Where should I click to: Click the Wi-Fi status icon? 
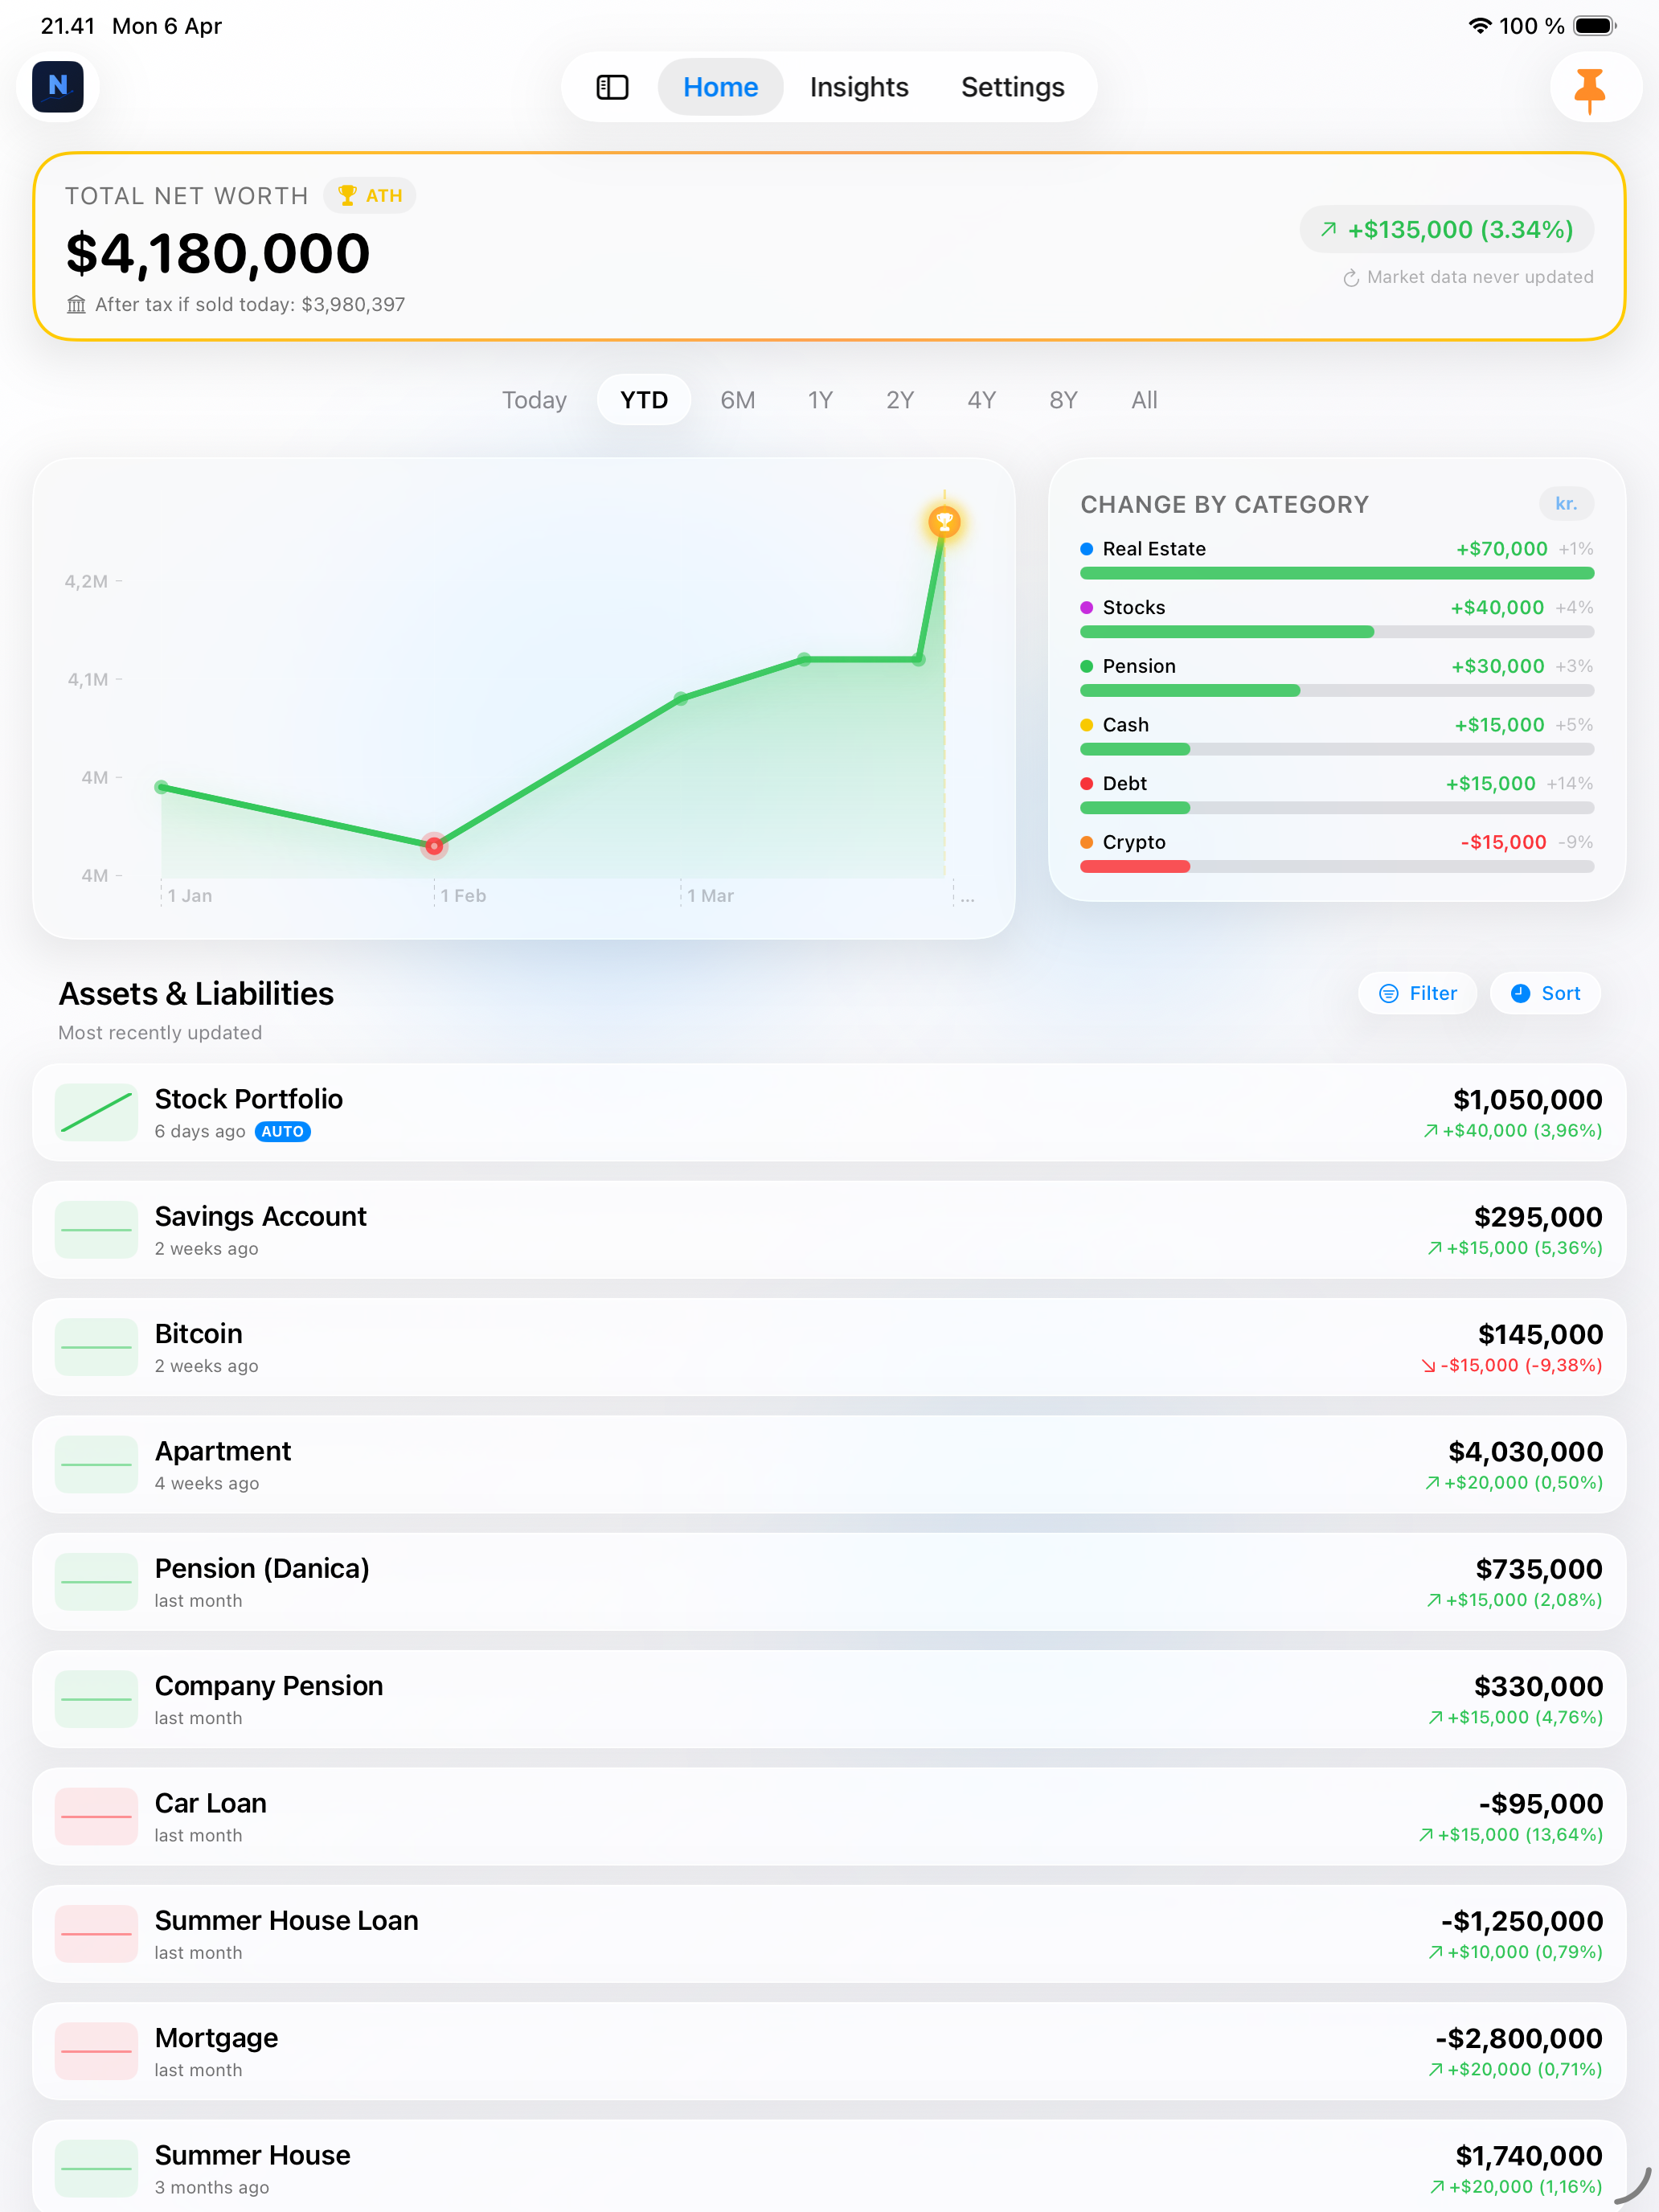tap(1479, 26)
